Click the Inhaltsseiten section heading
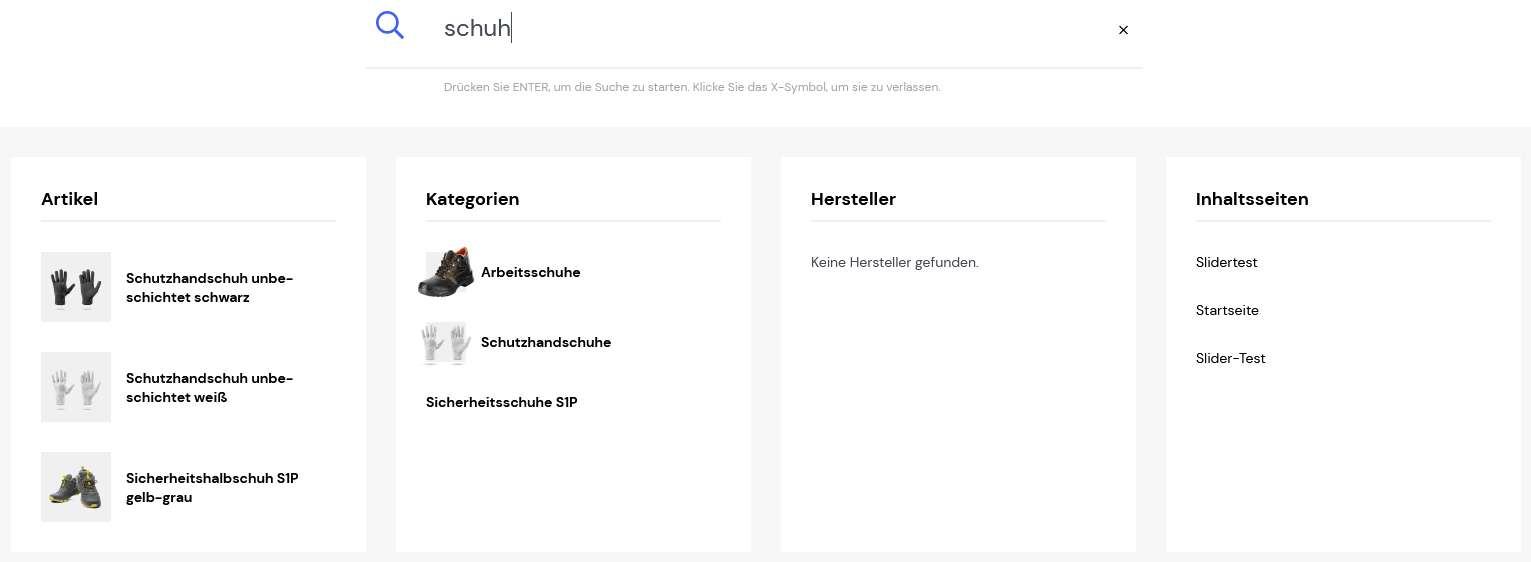This screenshot has height=562, width=1531. click(1252, 199)
